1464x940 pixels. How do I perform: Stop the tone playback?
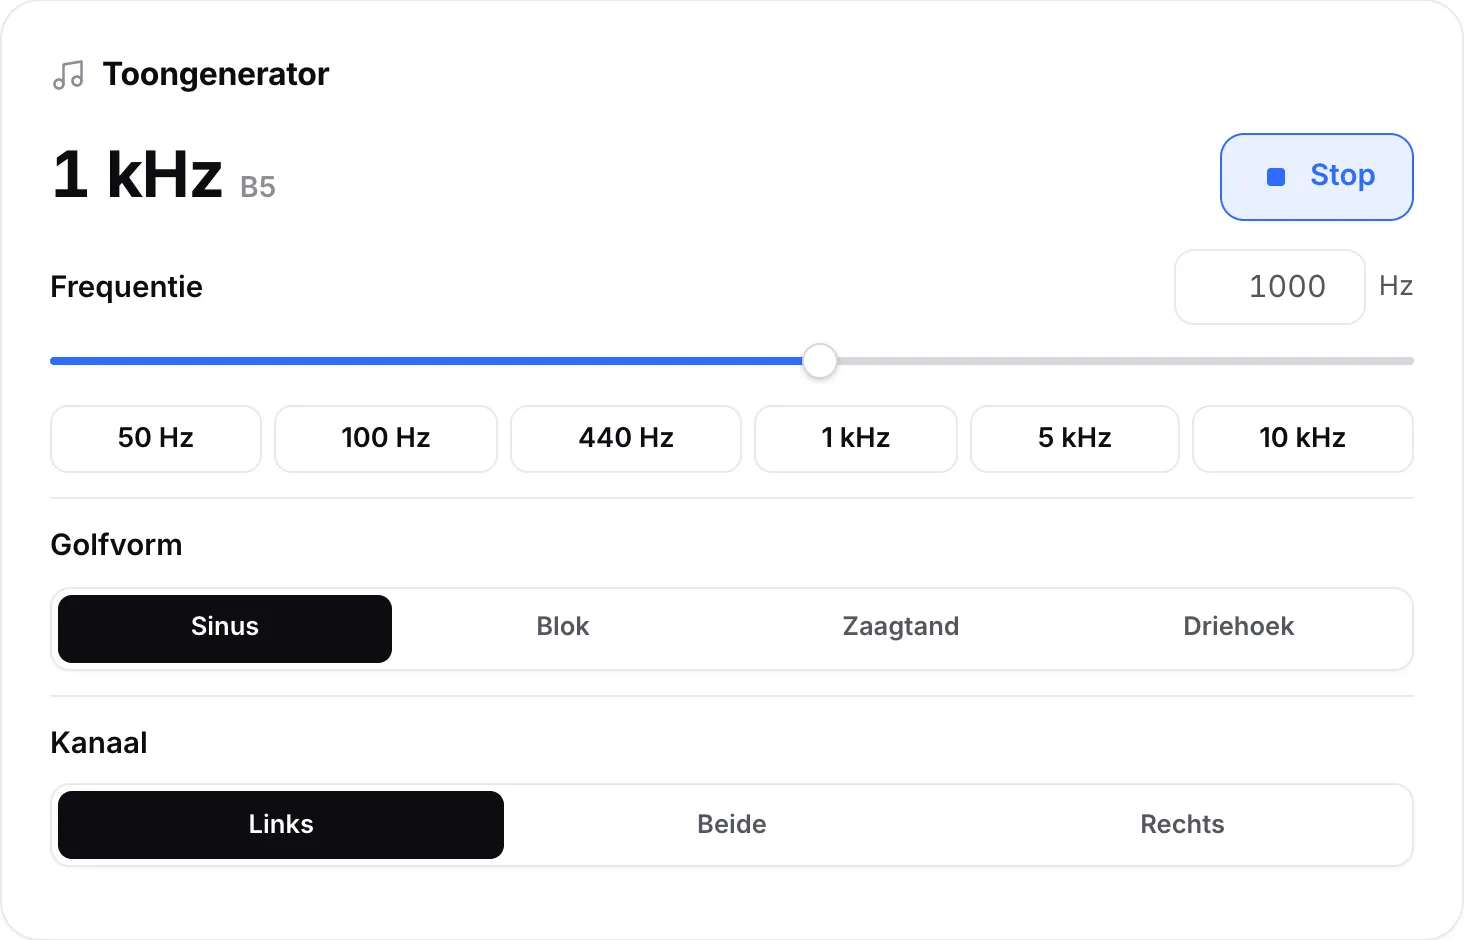pos(1316,177)
